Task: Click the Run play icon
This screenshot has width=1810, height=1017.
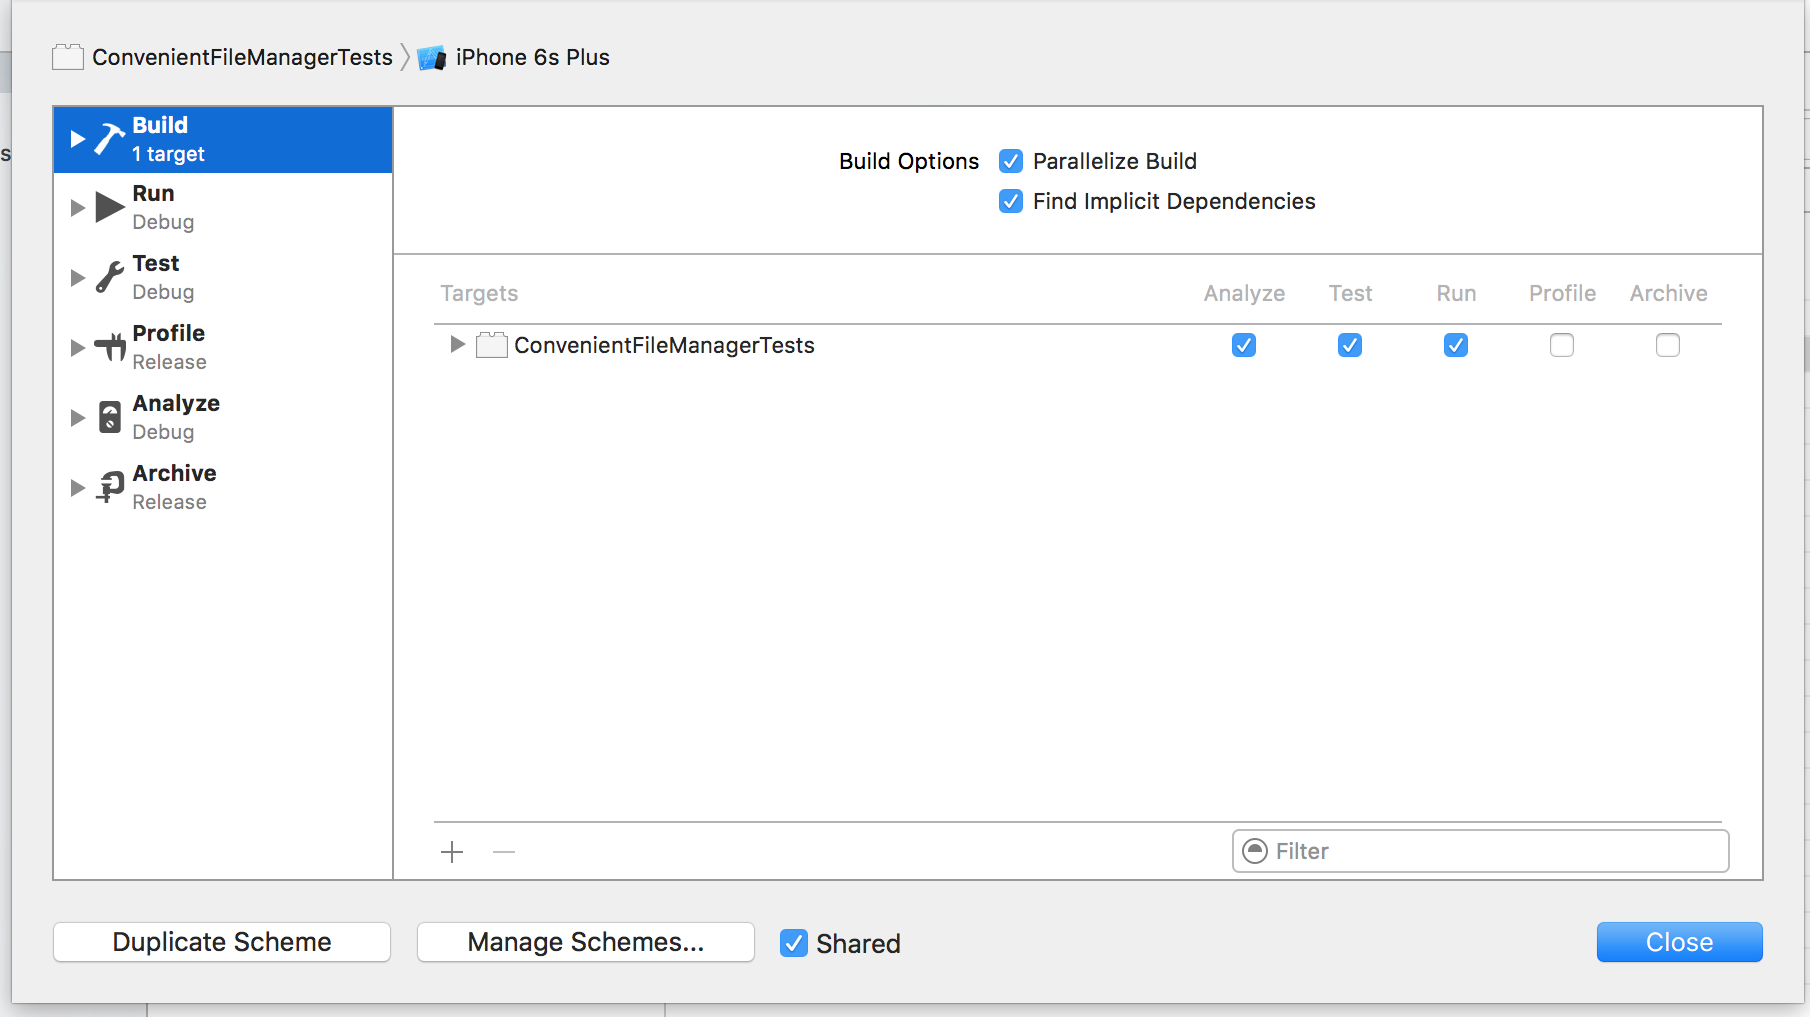Action: (109, 207)
